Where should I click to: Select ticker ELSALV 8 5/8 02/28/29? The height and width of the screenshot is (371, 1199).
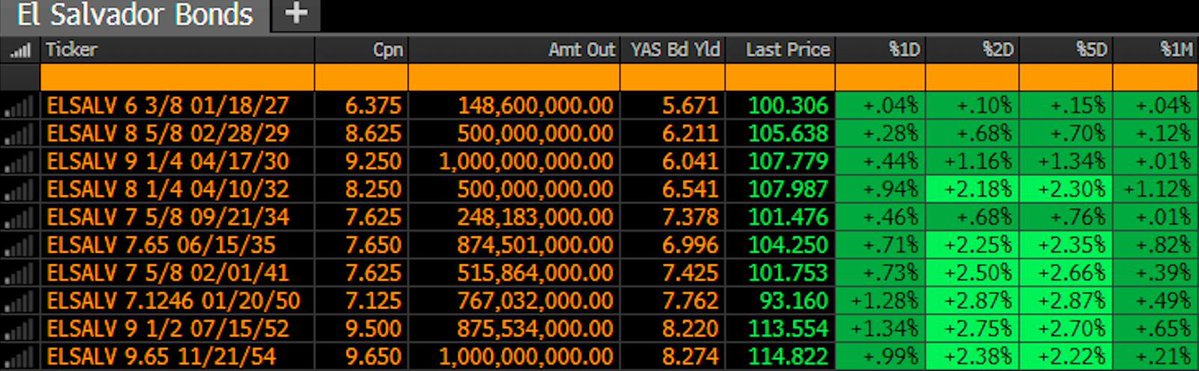point(168,134)
